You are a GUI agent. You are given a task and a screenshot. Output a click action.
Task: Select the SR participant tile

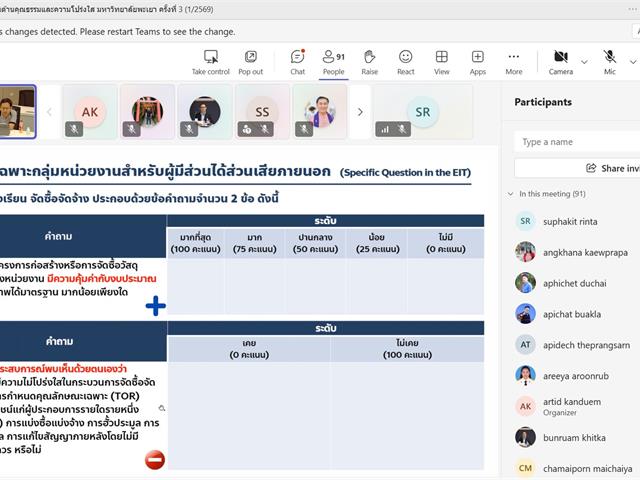click(423, 112)
